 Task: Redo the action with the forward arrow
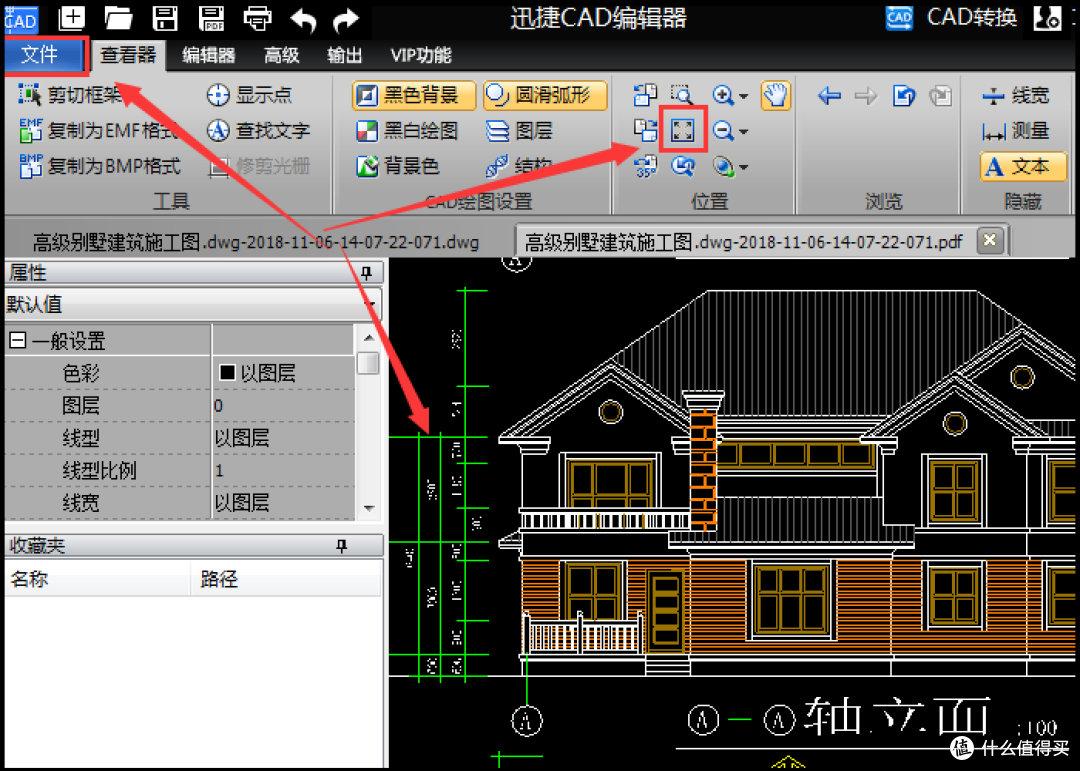346,19
